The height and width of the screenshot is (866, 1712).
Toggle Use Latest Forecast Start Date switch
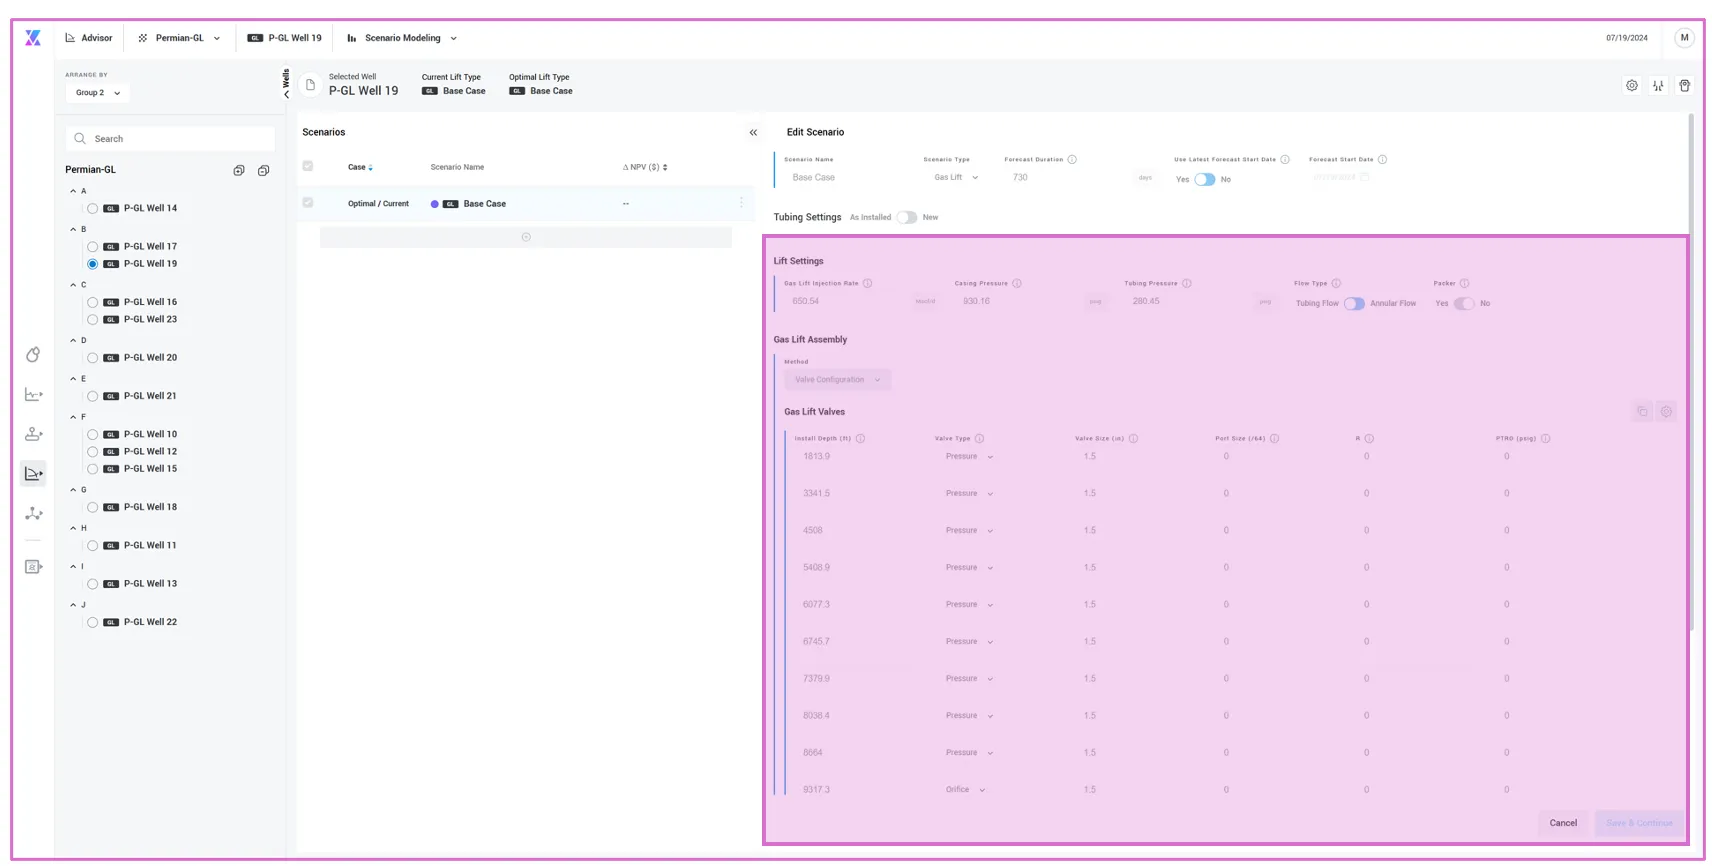coord(1204,179)
